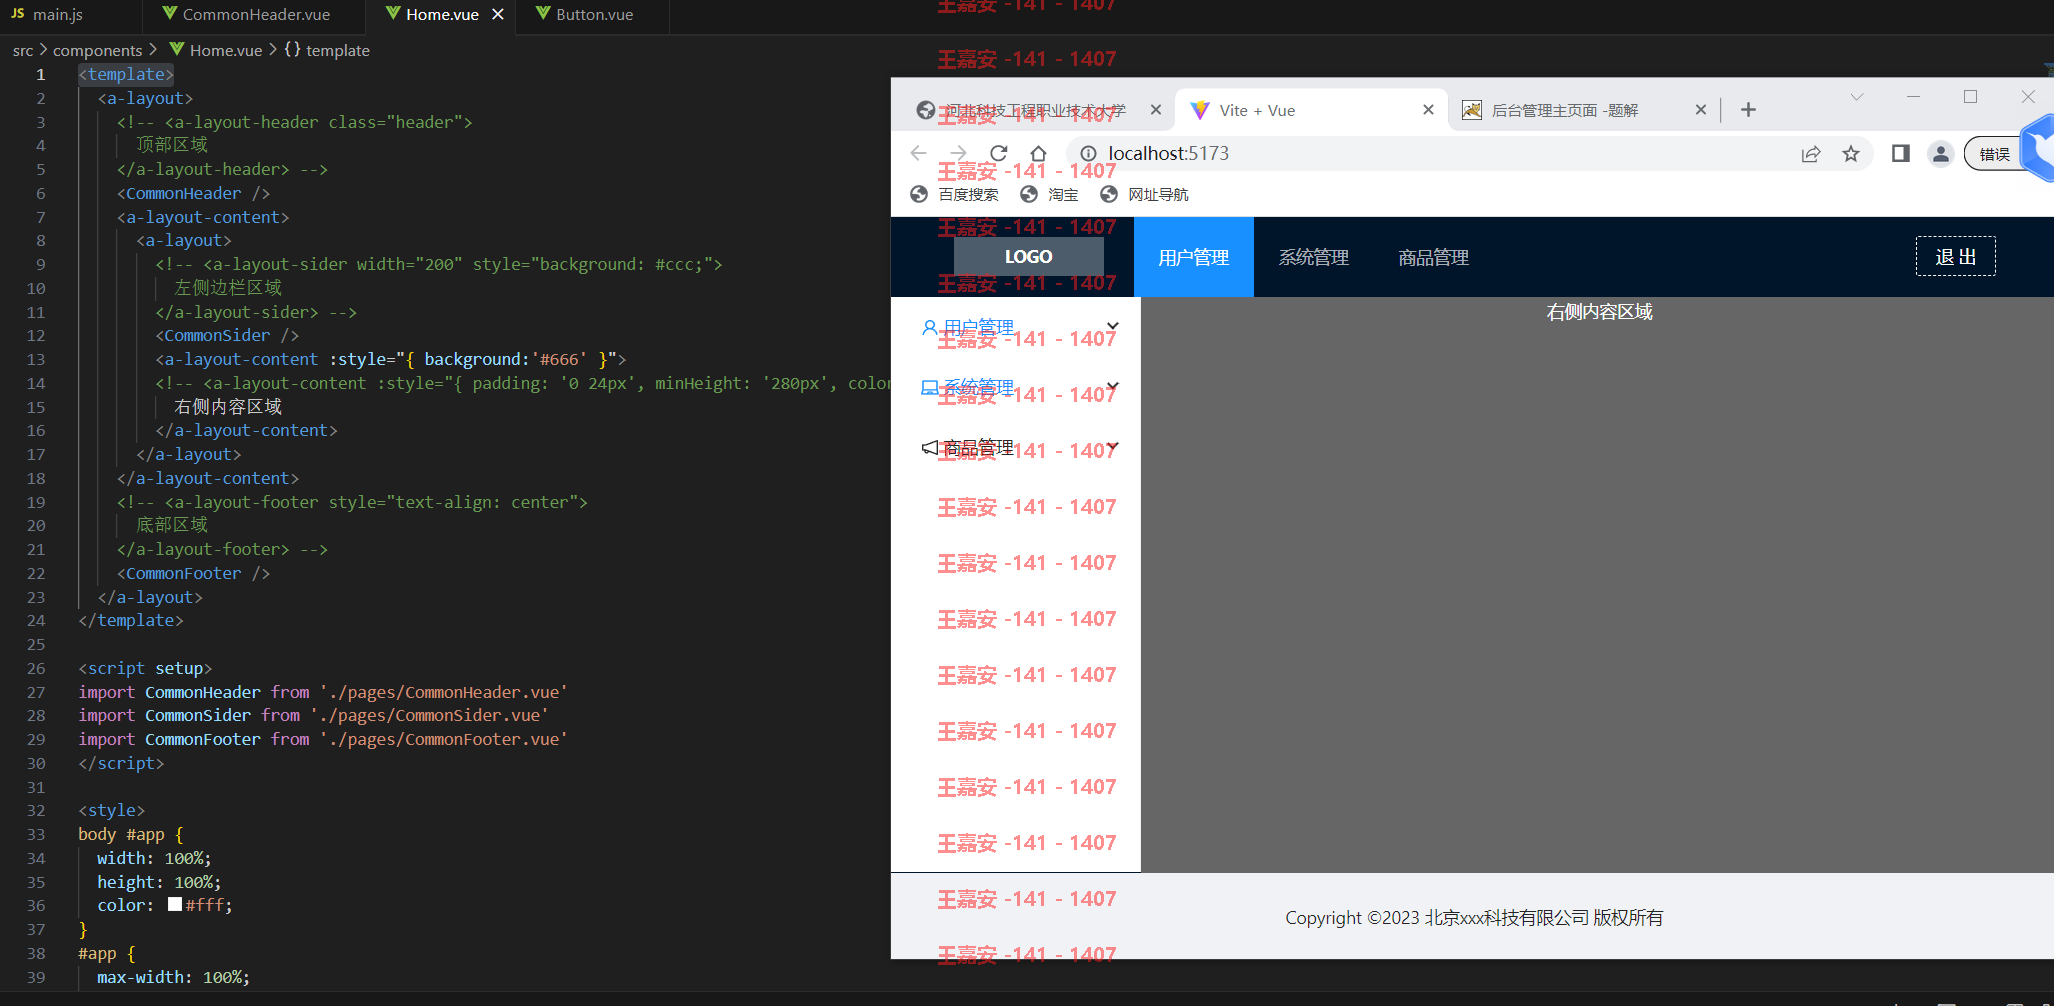Viewport: 2054px width, 1006px height.
Task: Click the 右侧内容区域 text in content area
Action: pos(1599,312)
